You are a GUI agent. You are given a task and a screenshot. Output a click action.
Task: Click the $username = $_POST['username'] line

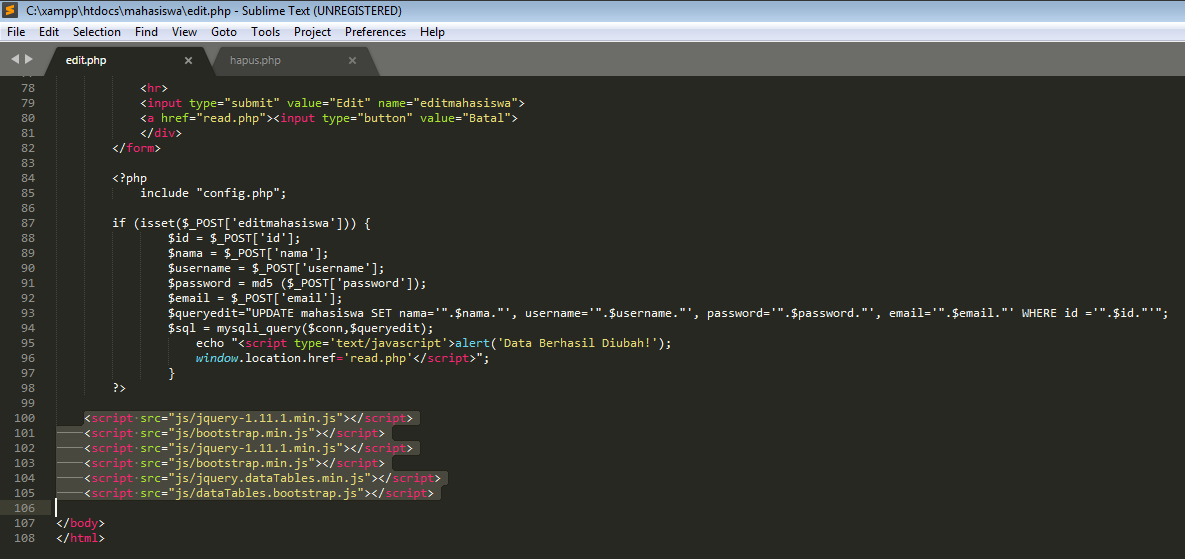click(x=276, y=267)
